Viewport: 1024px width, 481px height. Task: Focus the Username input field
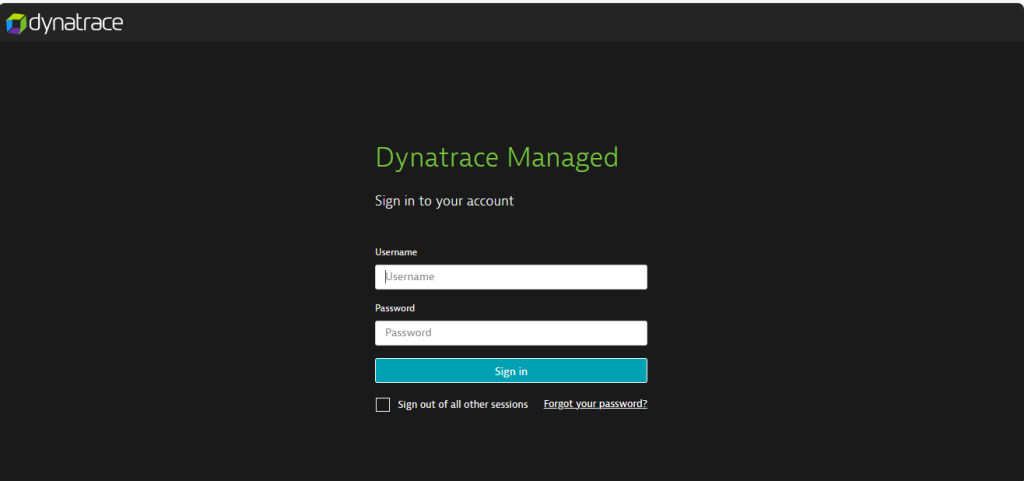tap(511, 277)
